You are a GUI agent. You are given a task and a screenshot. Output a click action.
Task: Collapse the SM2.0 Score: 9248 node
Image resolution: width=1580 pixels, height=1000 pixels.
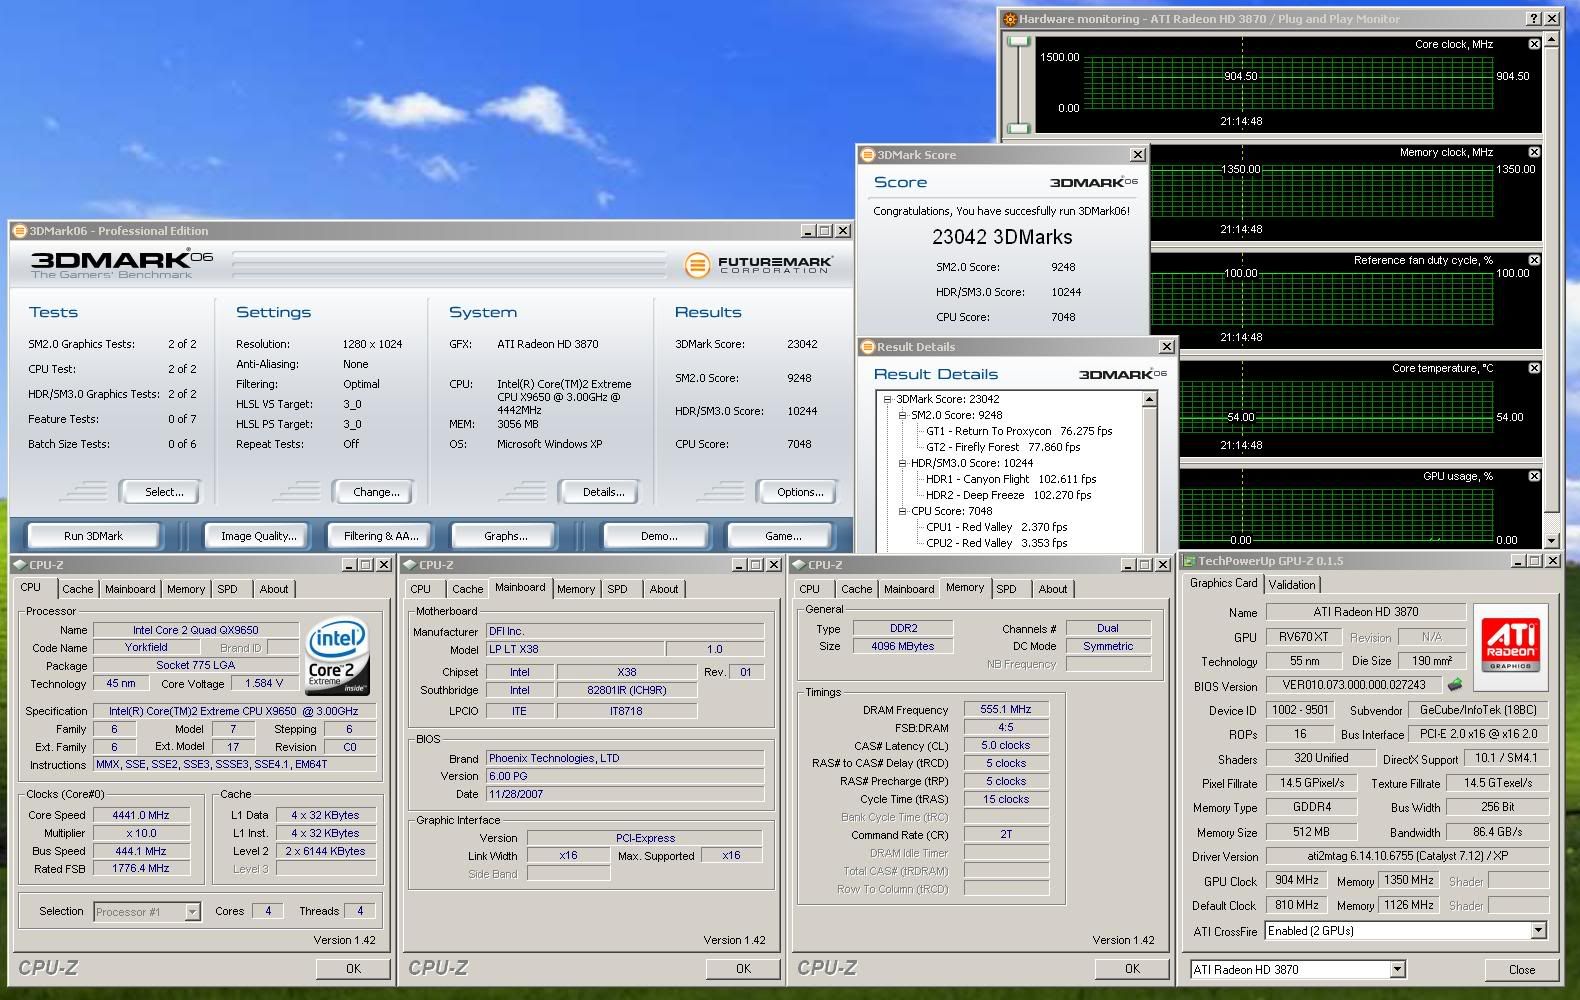[x=902, y=415]
